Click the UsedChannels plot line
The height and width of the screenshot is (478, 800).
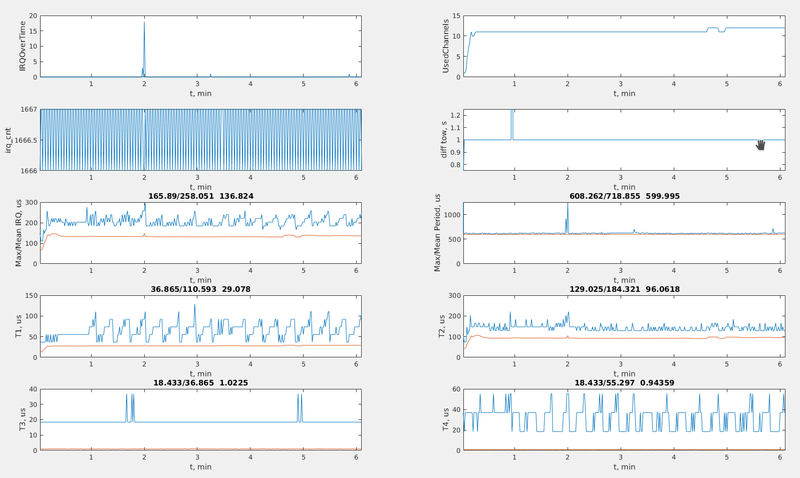600,32
